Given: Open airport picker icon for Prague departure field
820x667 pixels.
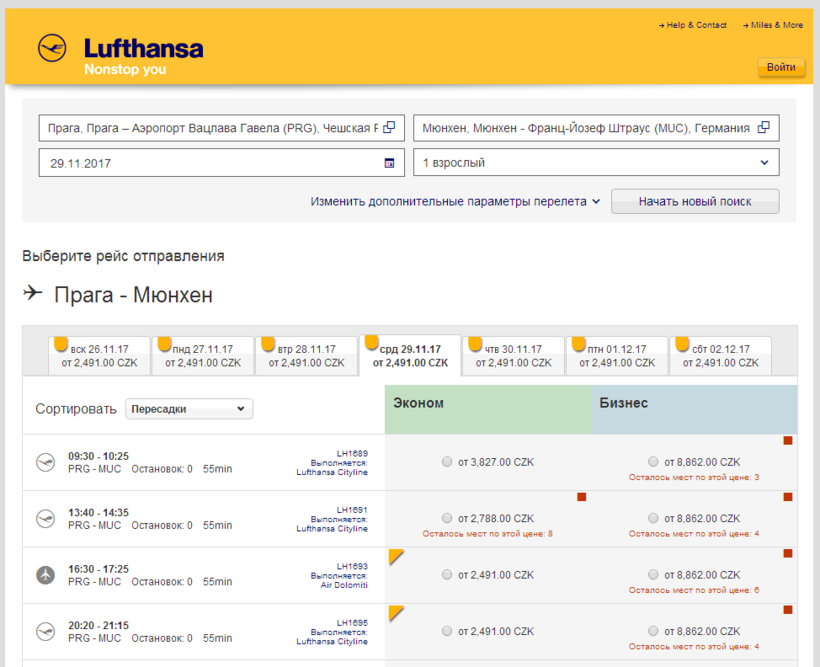Looking at the screenshot, I should pos(389,128).
